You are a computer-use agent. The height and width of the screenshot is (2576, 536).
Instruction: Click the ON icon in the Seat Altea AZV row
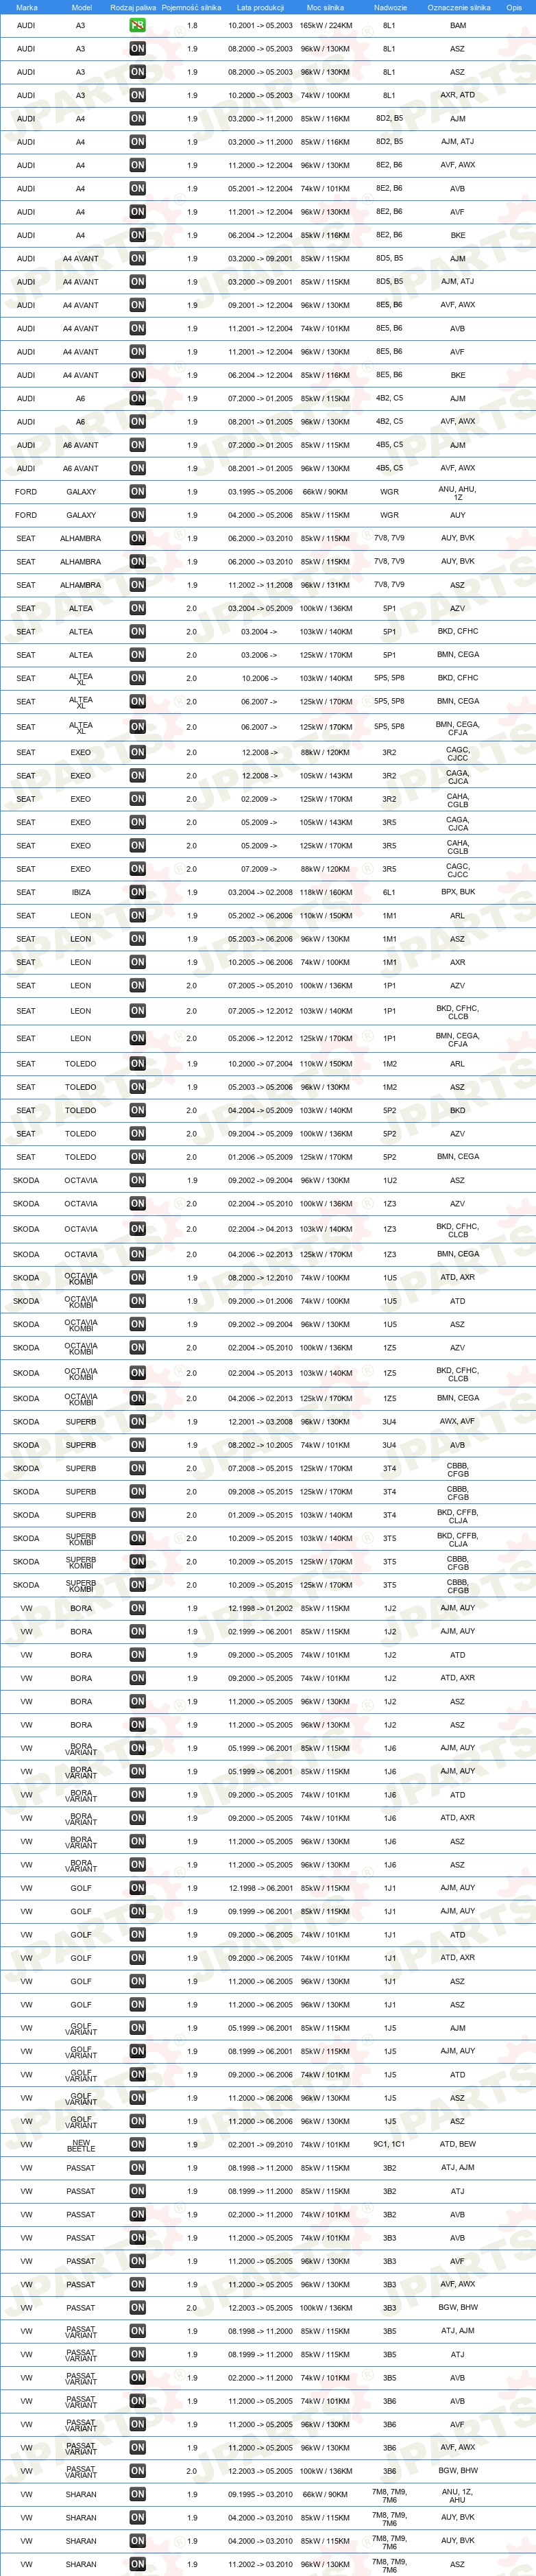138,608
